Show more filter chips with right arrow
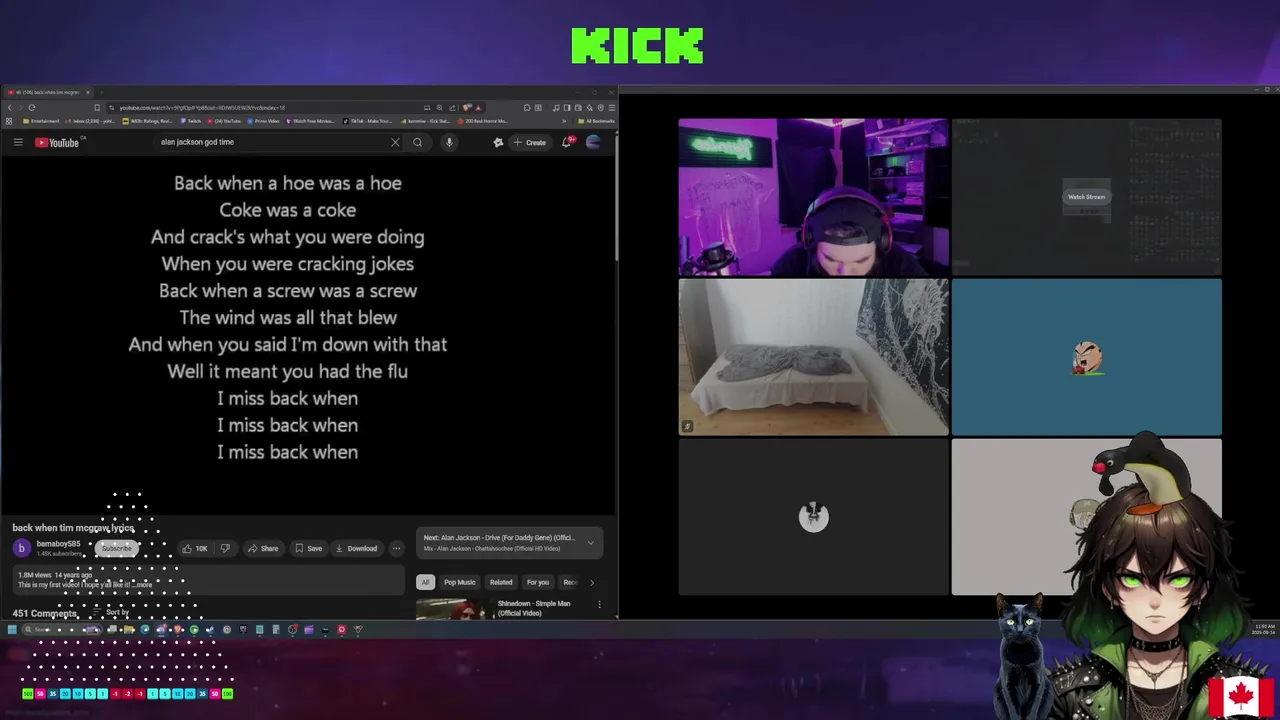Screen dimensions: 1280x720 (591, 582)
